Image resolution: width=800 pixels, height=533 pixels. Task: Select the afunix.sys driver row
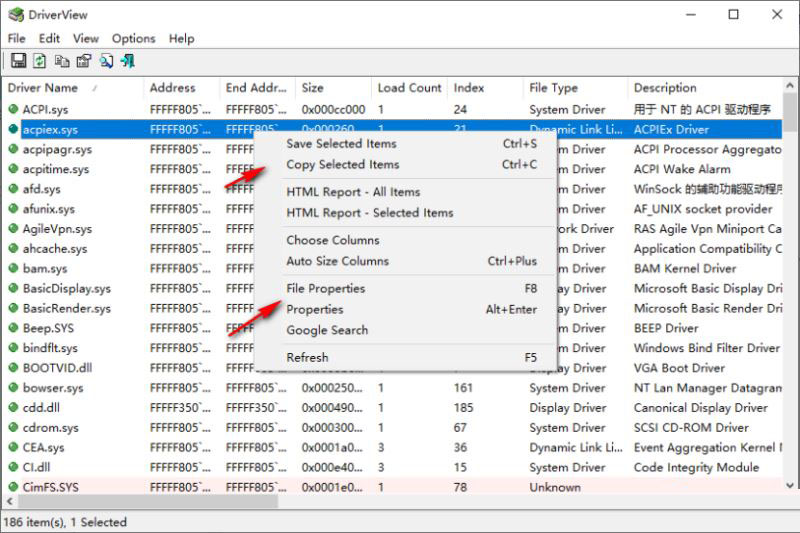pyautogui.click(x=393, y=209)
